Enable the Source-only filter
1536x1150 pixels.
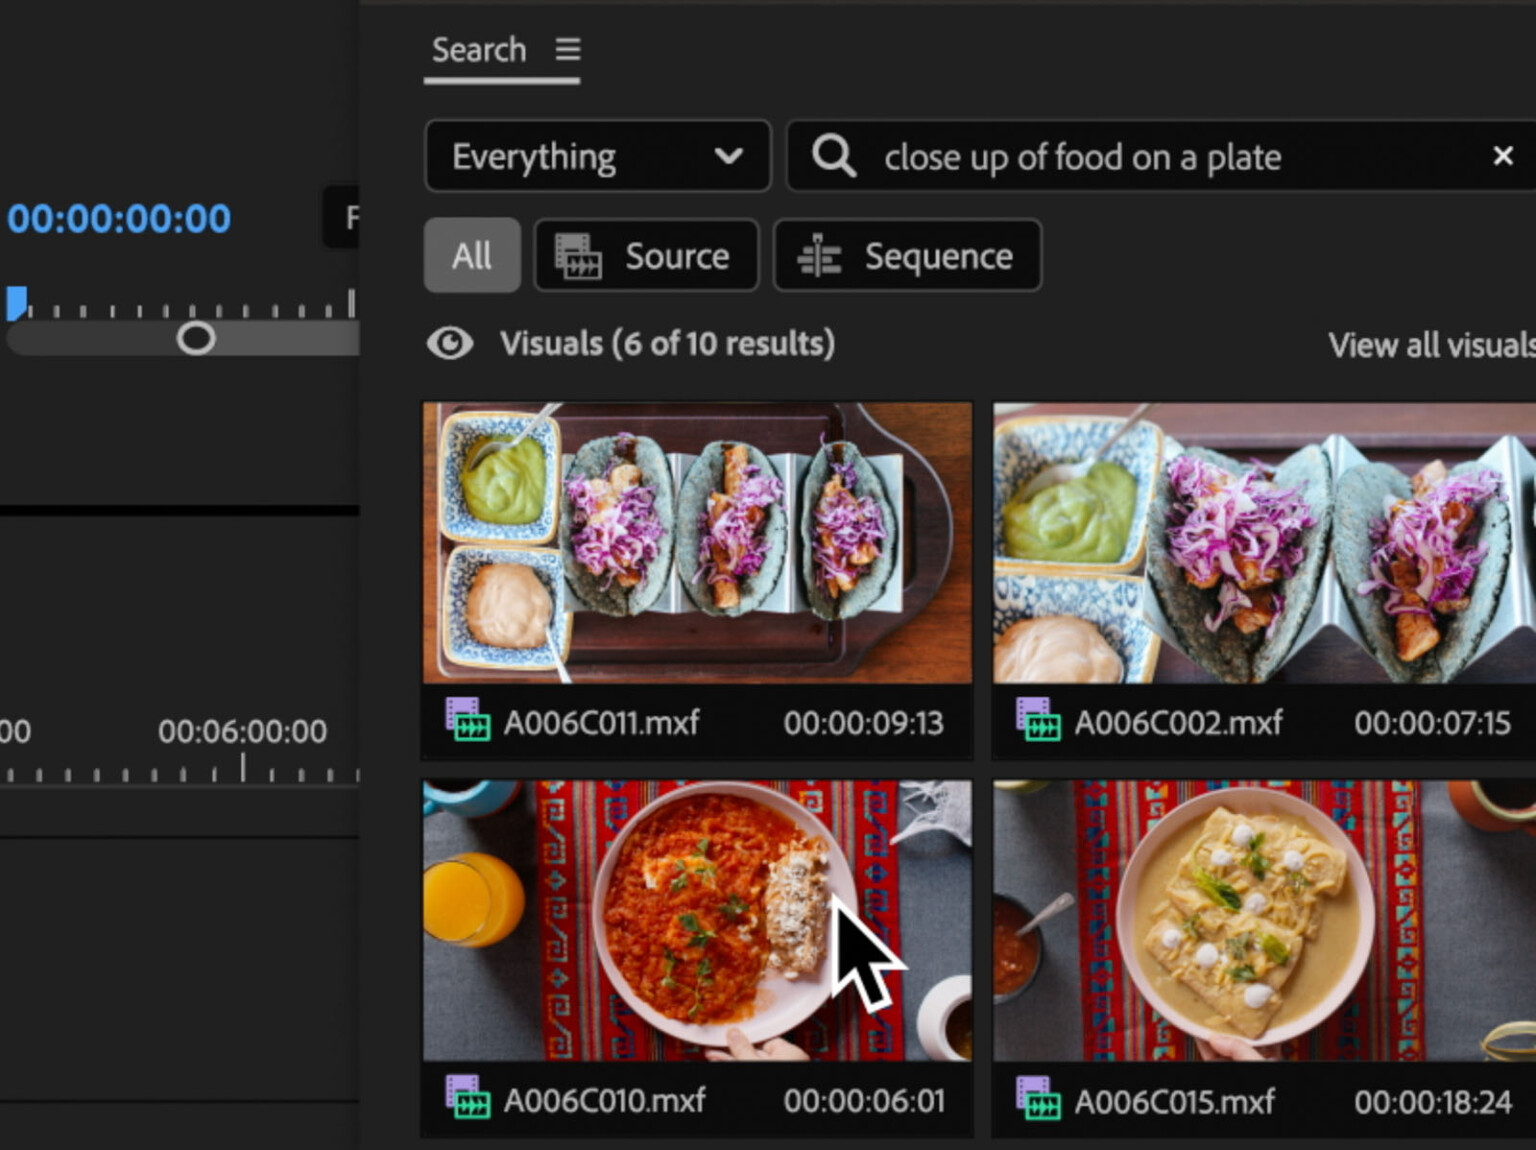coord(646,255)
